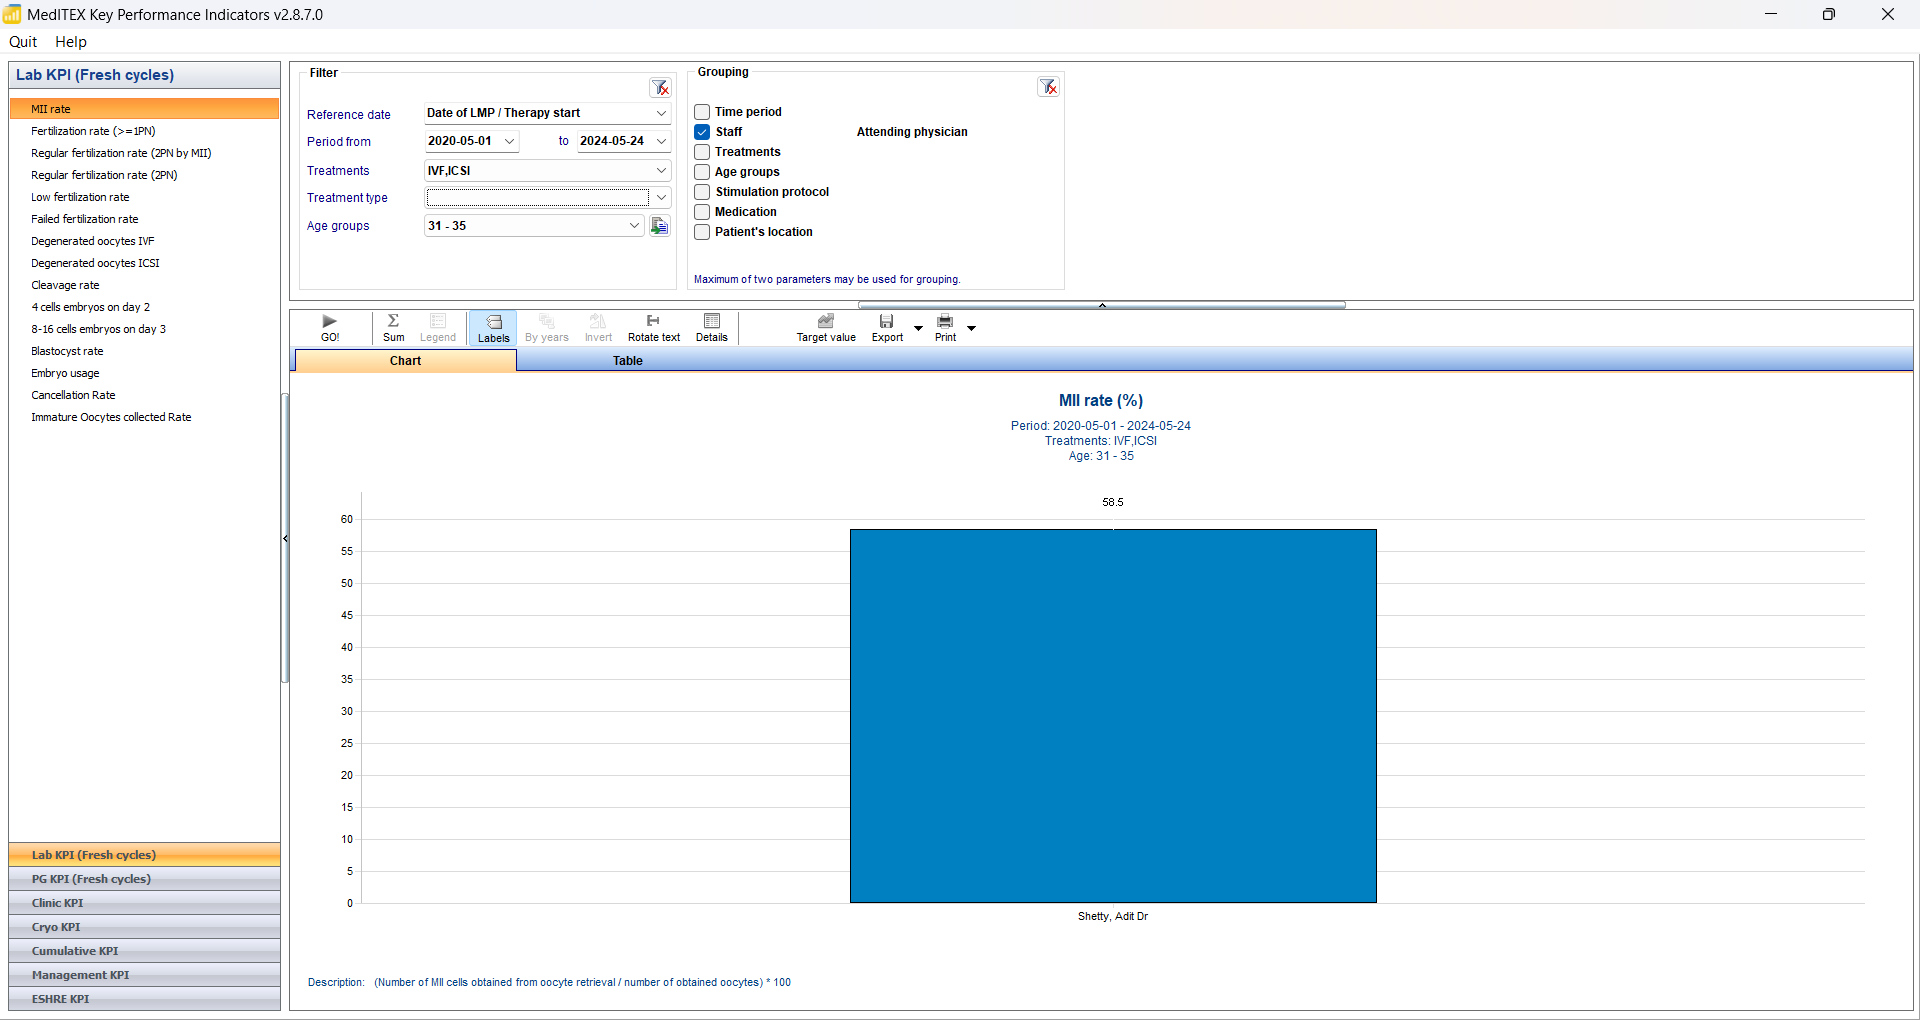The width and height of the screenshot is (1920, 1020).
Task: Clear filters using the Filter reset icon
Action: [660, 88]
